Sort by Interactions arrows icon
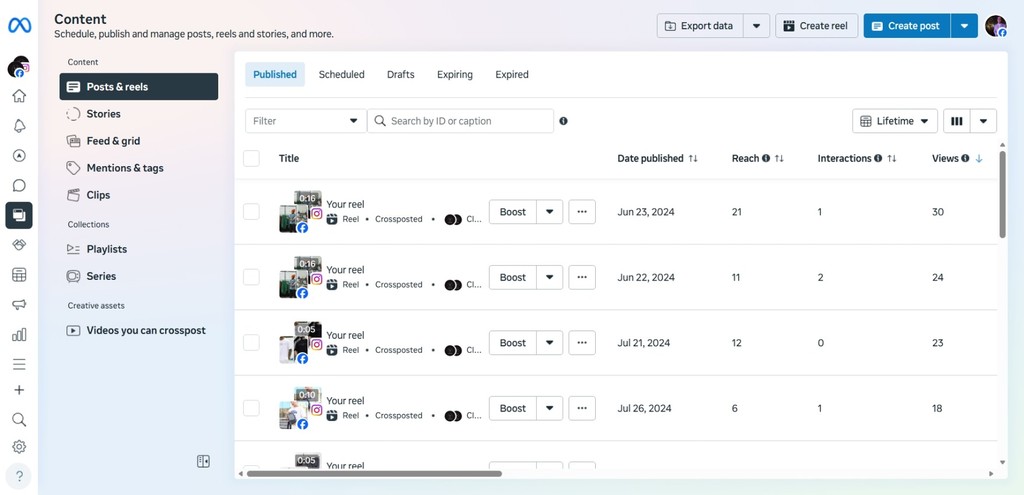This screenshot has height=495, width=1024. point(892,158)
